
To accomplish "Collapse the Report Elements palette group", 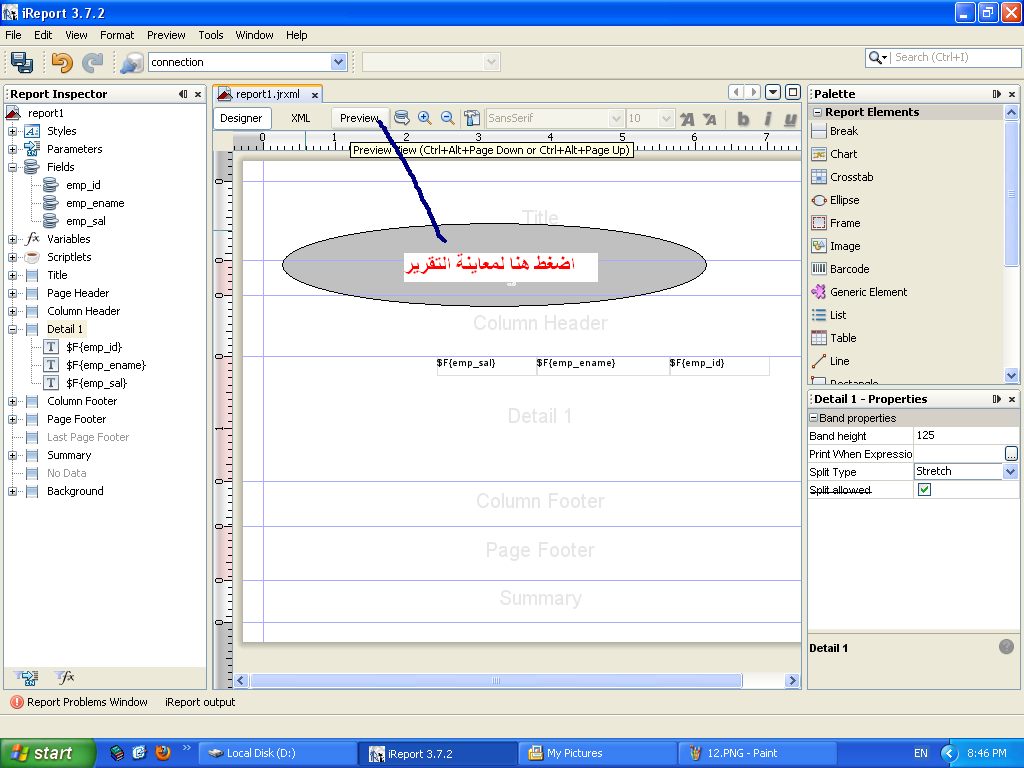I will 817,112.
